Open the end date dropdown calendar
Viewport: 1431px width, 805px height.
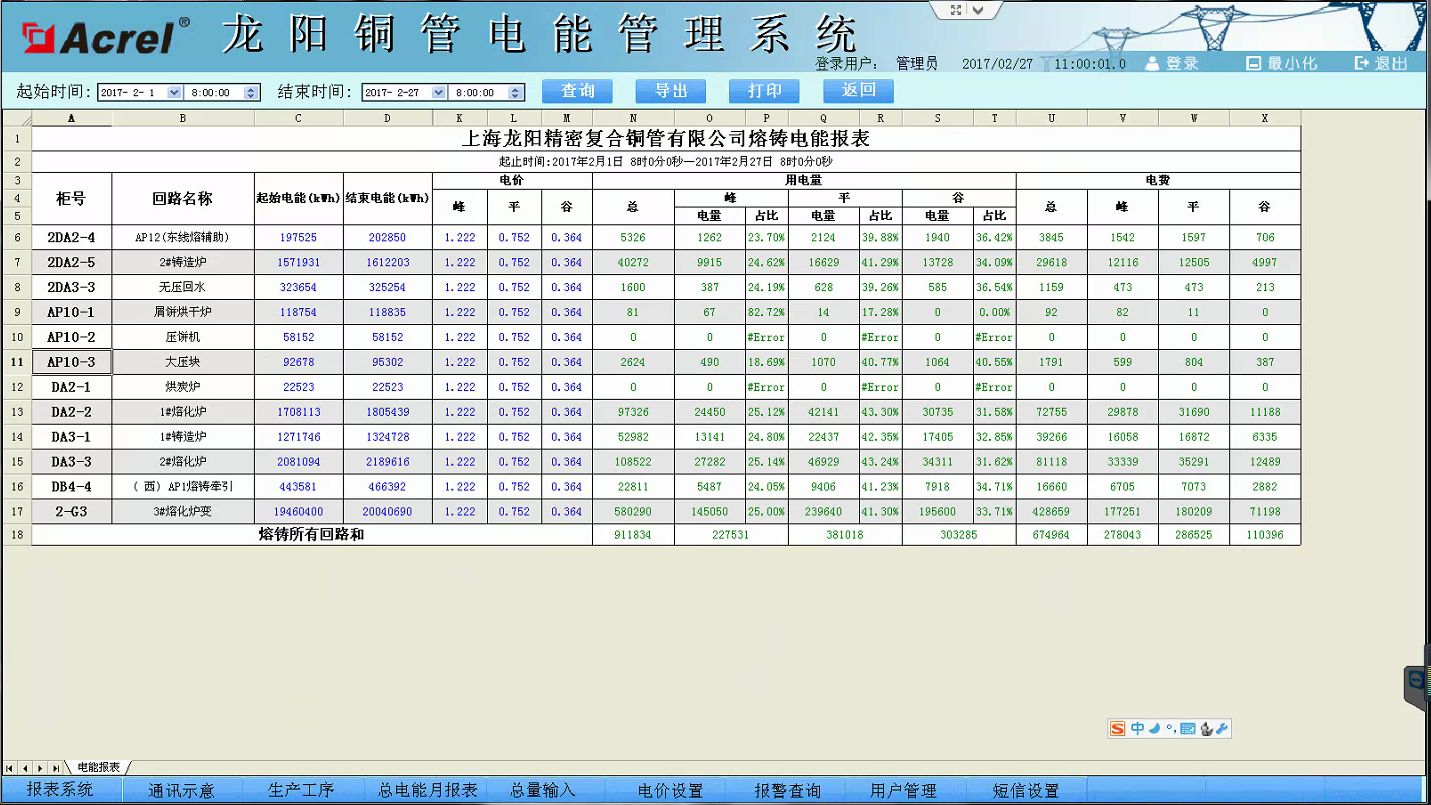(x=438, y=92)
